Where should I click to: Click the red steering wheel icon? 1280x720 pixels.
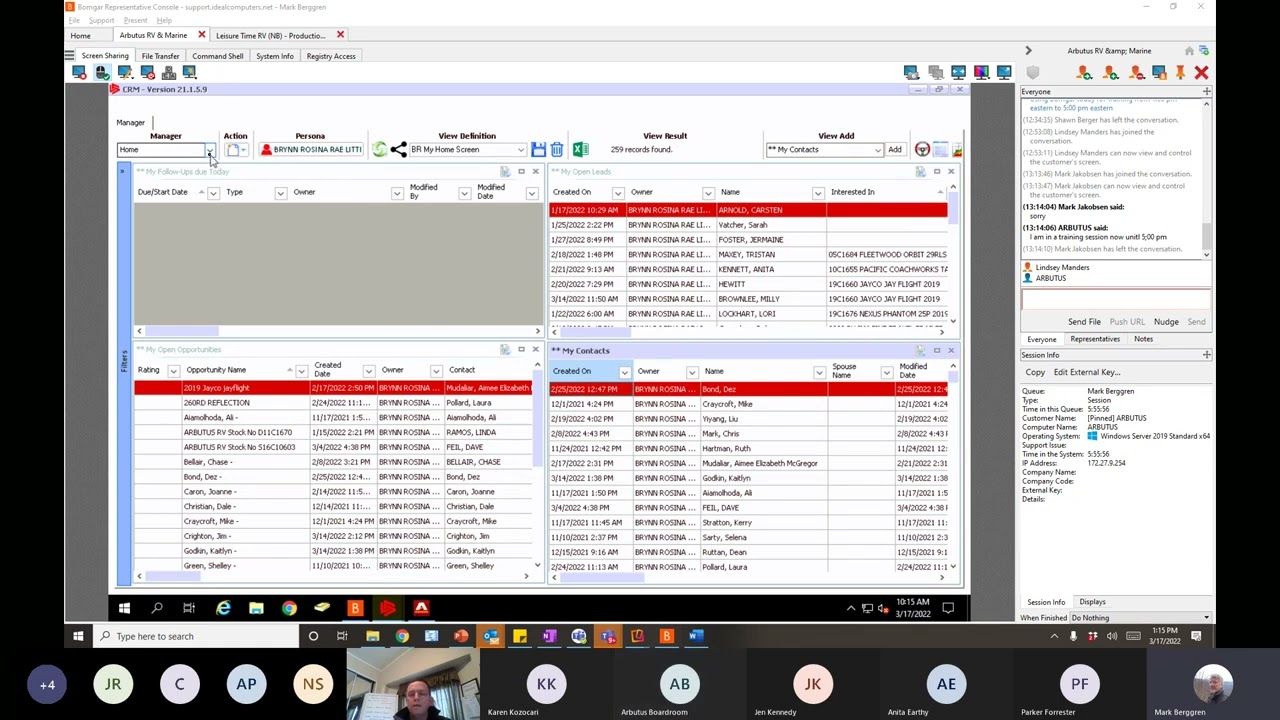click(922, 150)
